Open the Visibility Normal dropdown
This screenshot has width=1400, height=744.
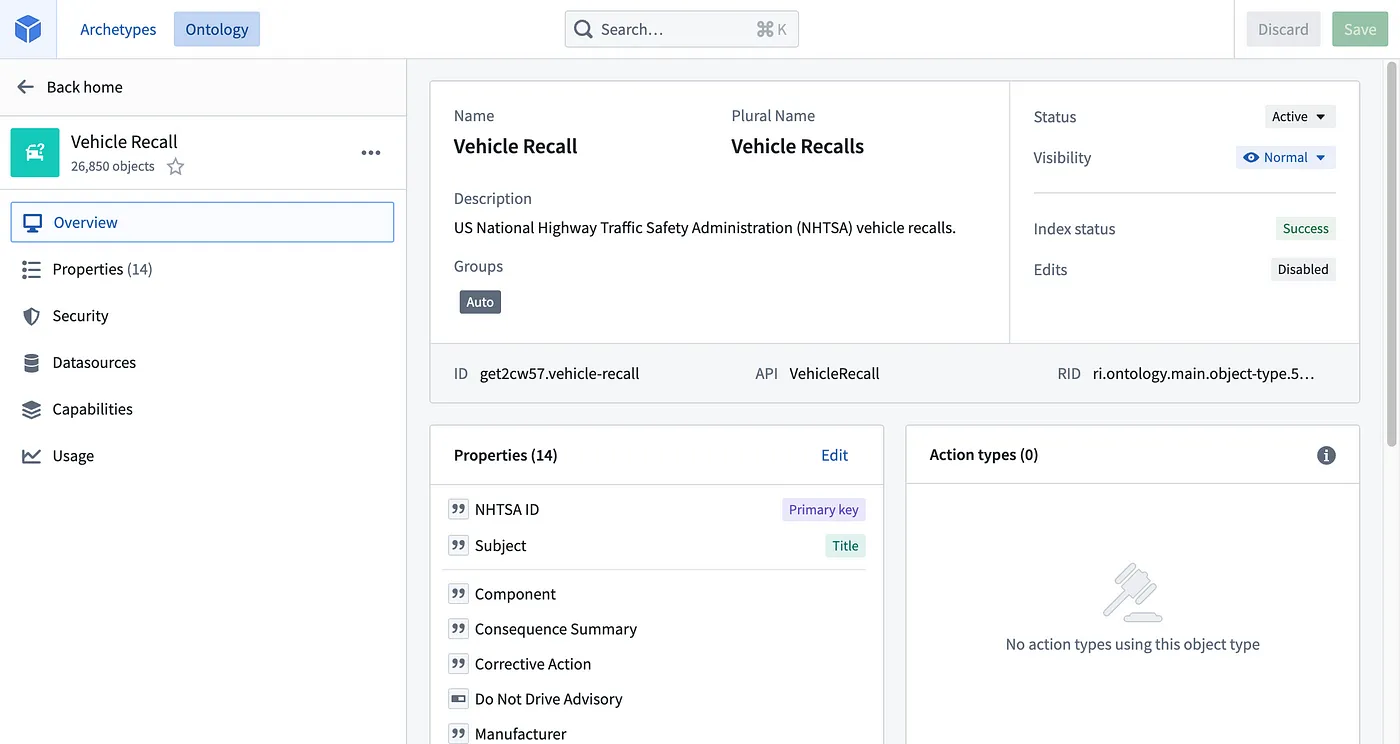point(1285,157)
